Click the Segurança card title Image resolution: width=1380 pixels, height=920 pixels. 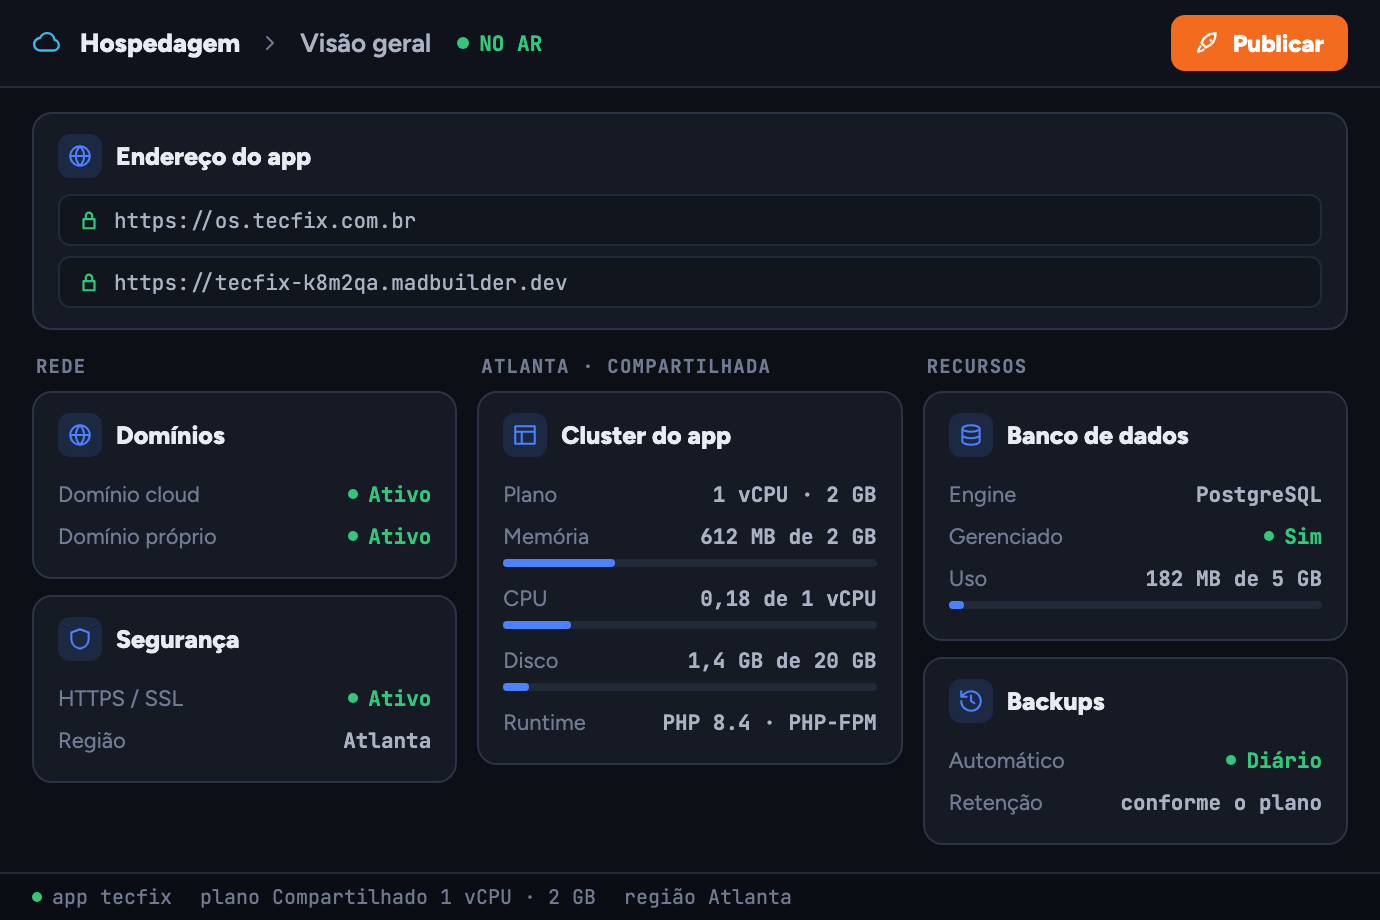point(178,639)
